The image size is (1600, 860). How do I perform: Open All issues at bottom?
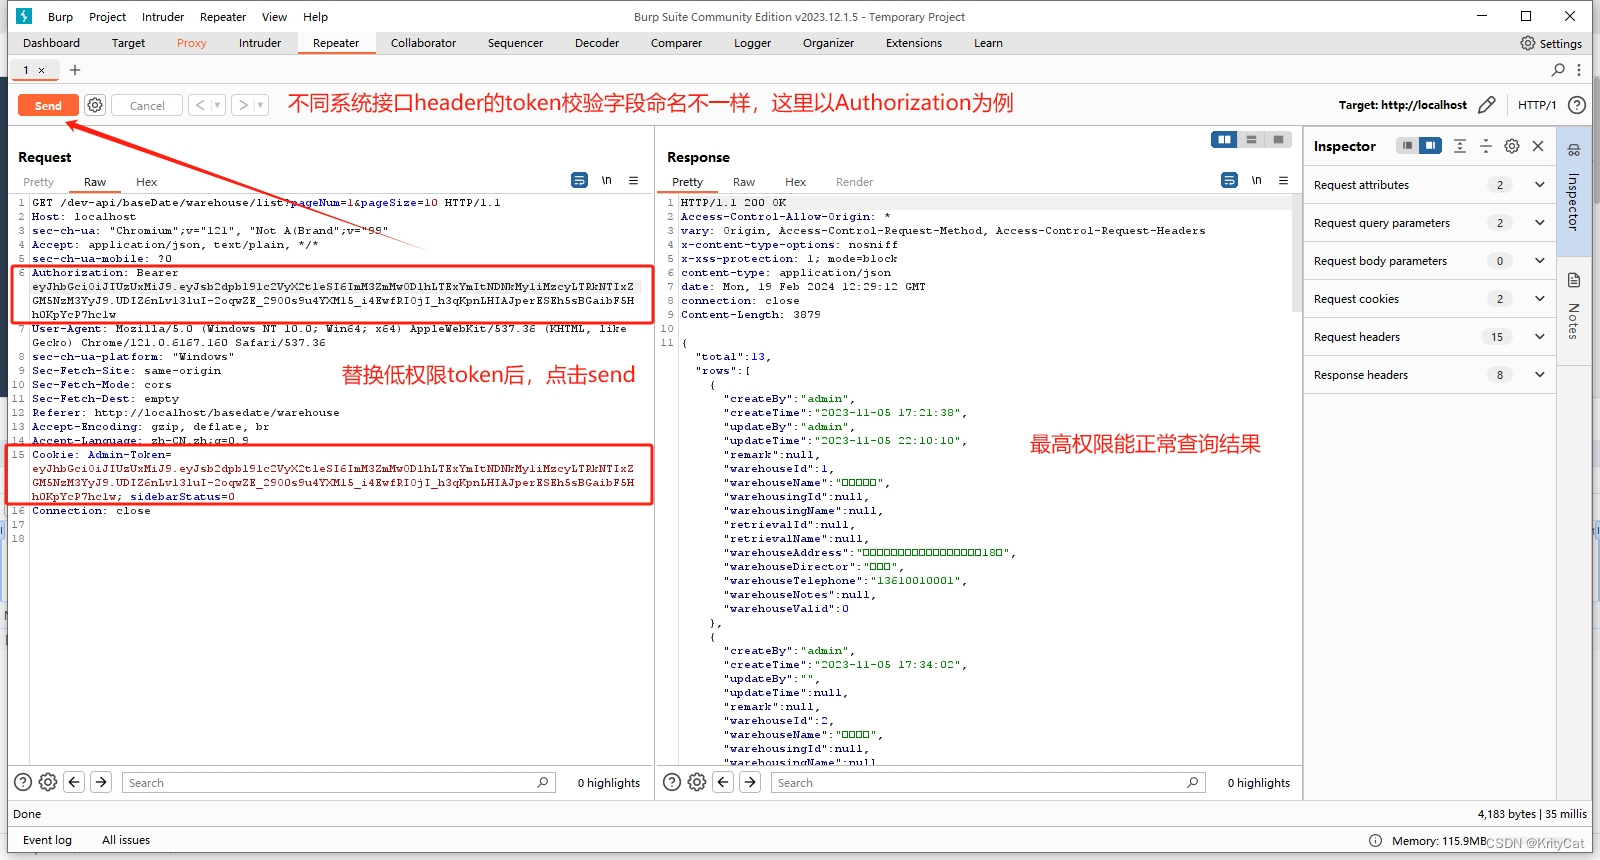point(126,840)
